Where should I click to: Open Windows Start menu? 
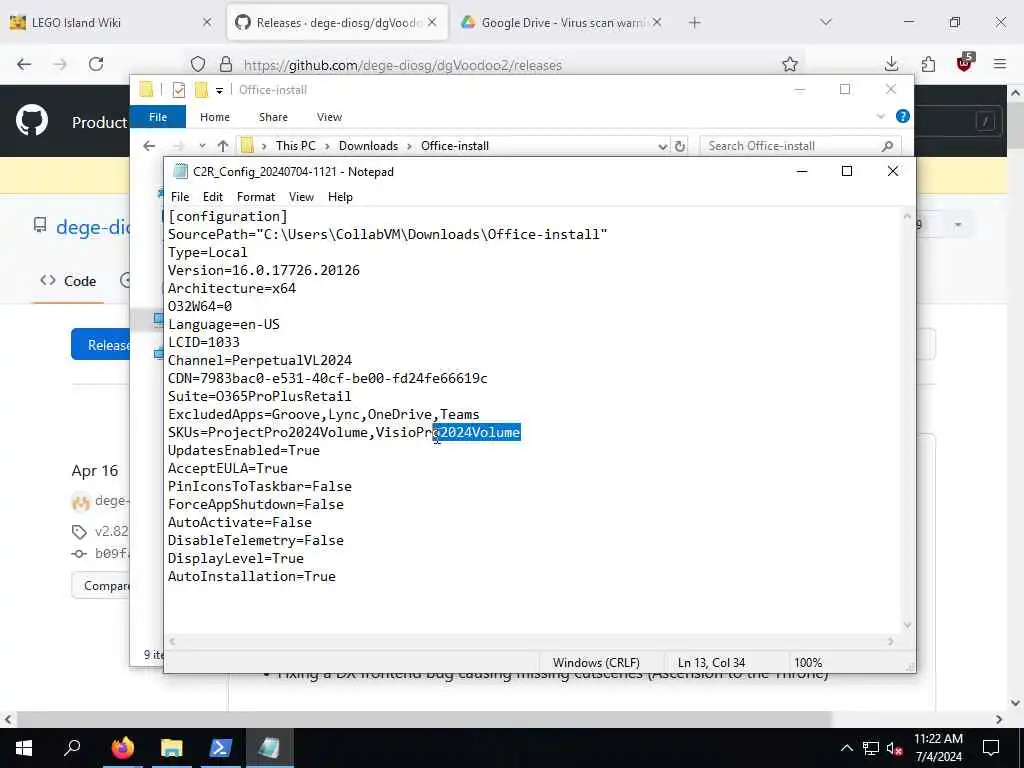point(24,748)
